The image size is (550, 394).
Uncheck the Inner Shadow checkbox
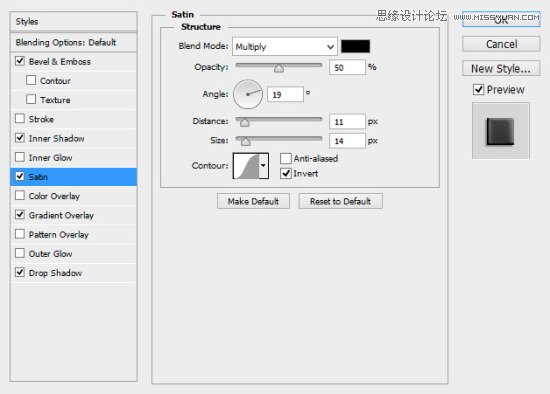click(x=20, y=138)
